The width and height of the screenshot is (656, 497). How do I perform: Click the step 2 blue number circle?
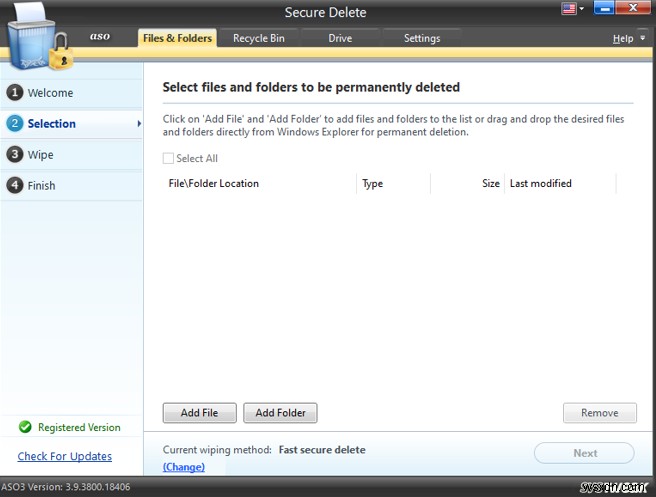point(15,123)
